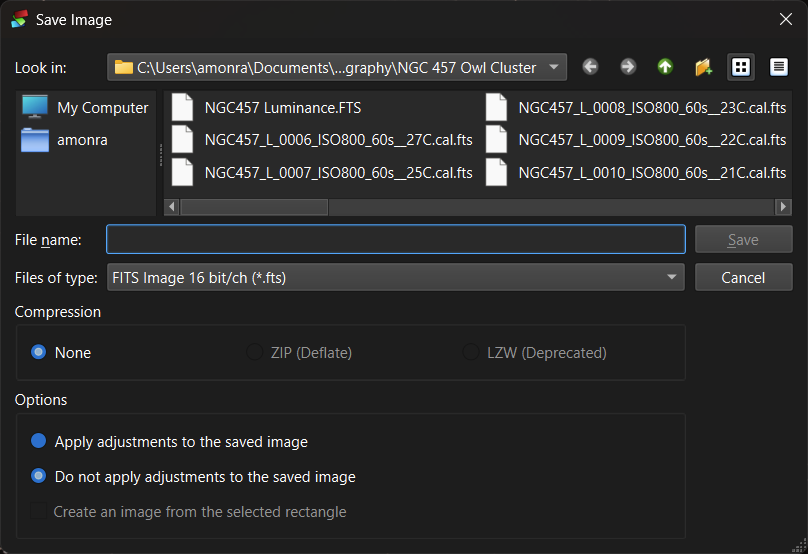This screenshot has height=554, width=808.
Task: Select Do not apply adjustments option
Action: pos(39,477)
